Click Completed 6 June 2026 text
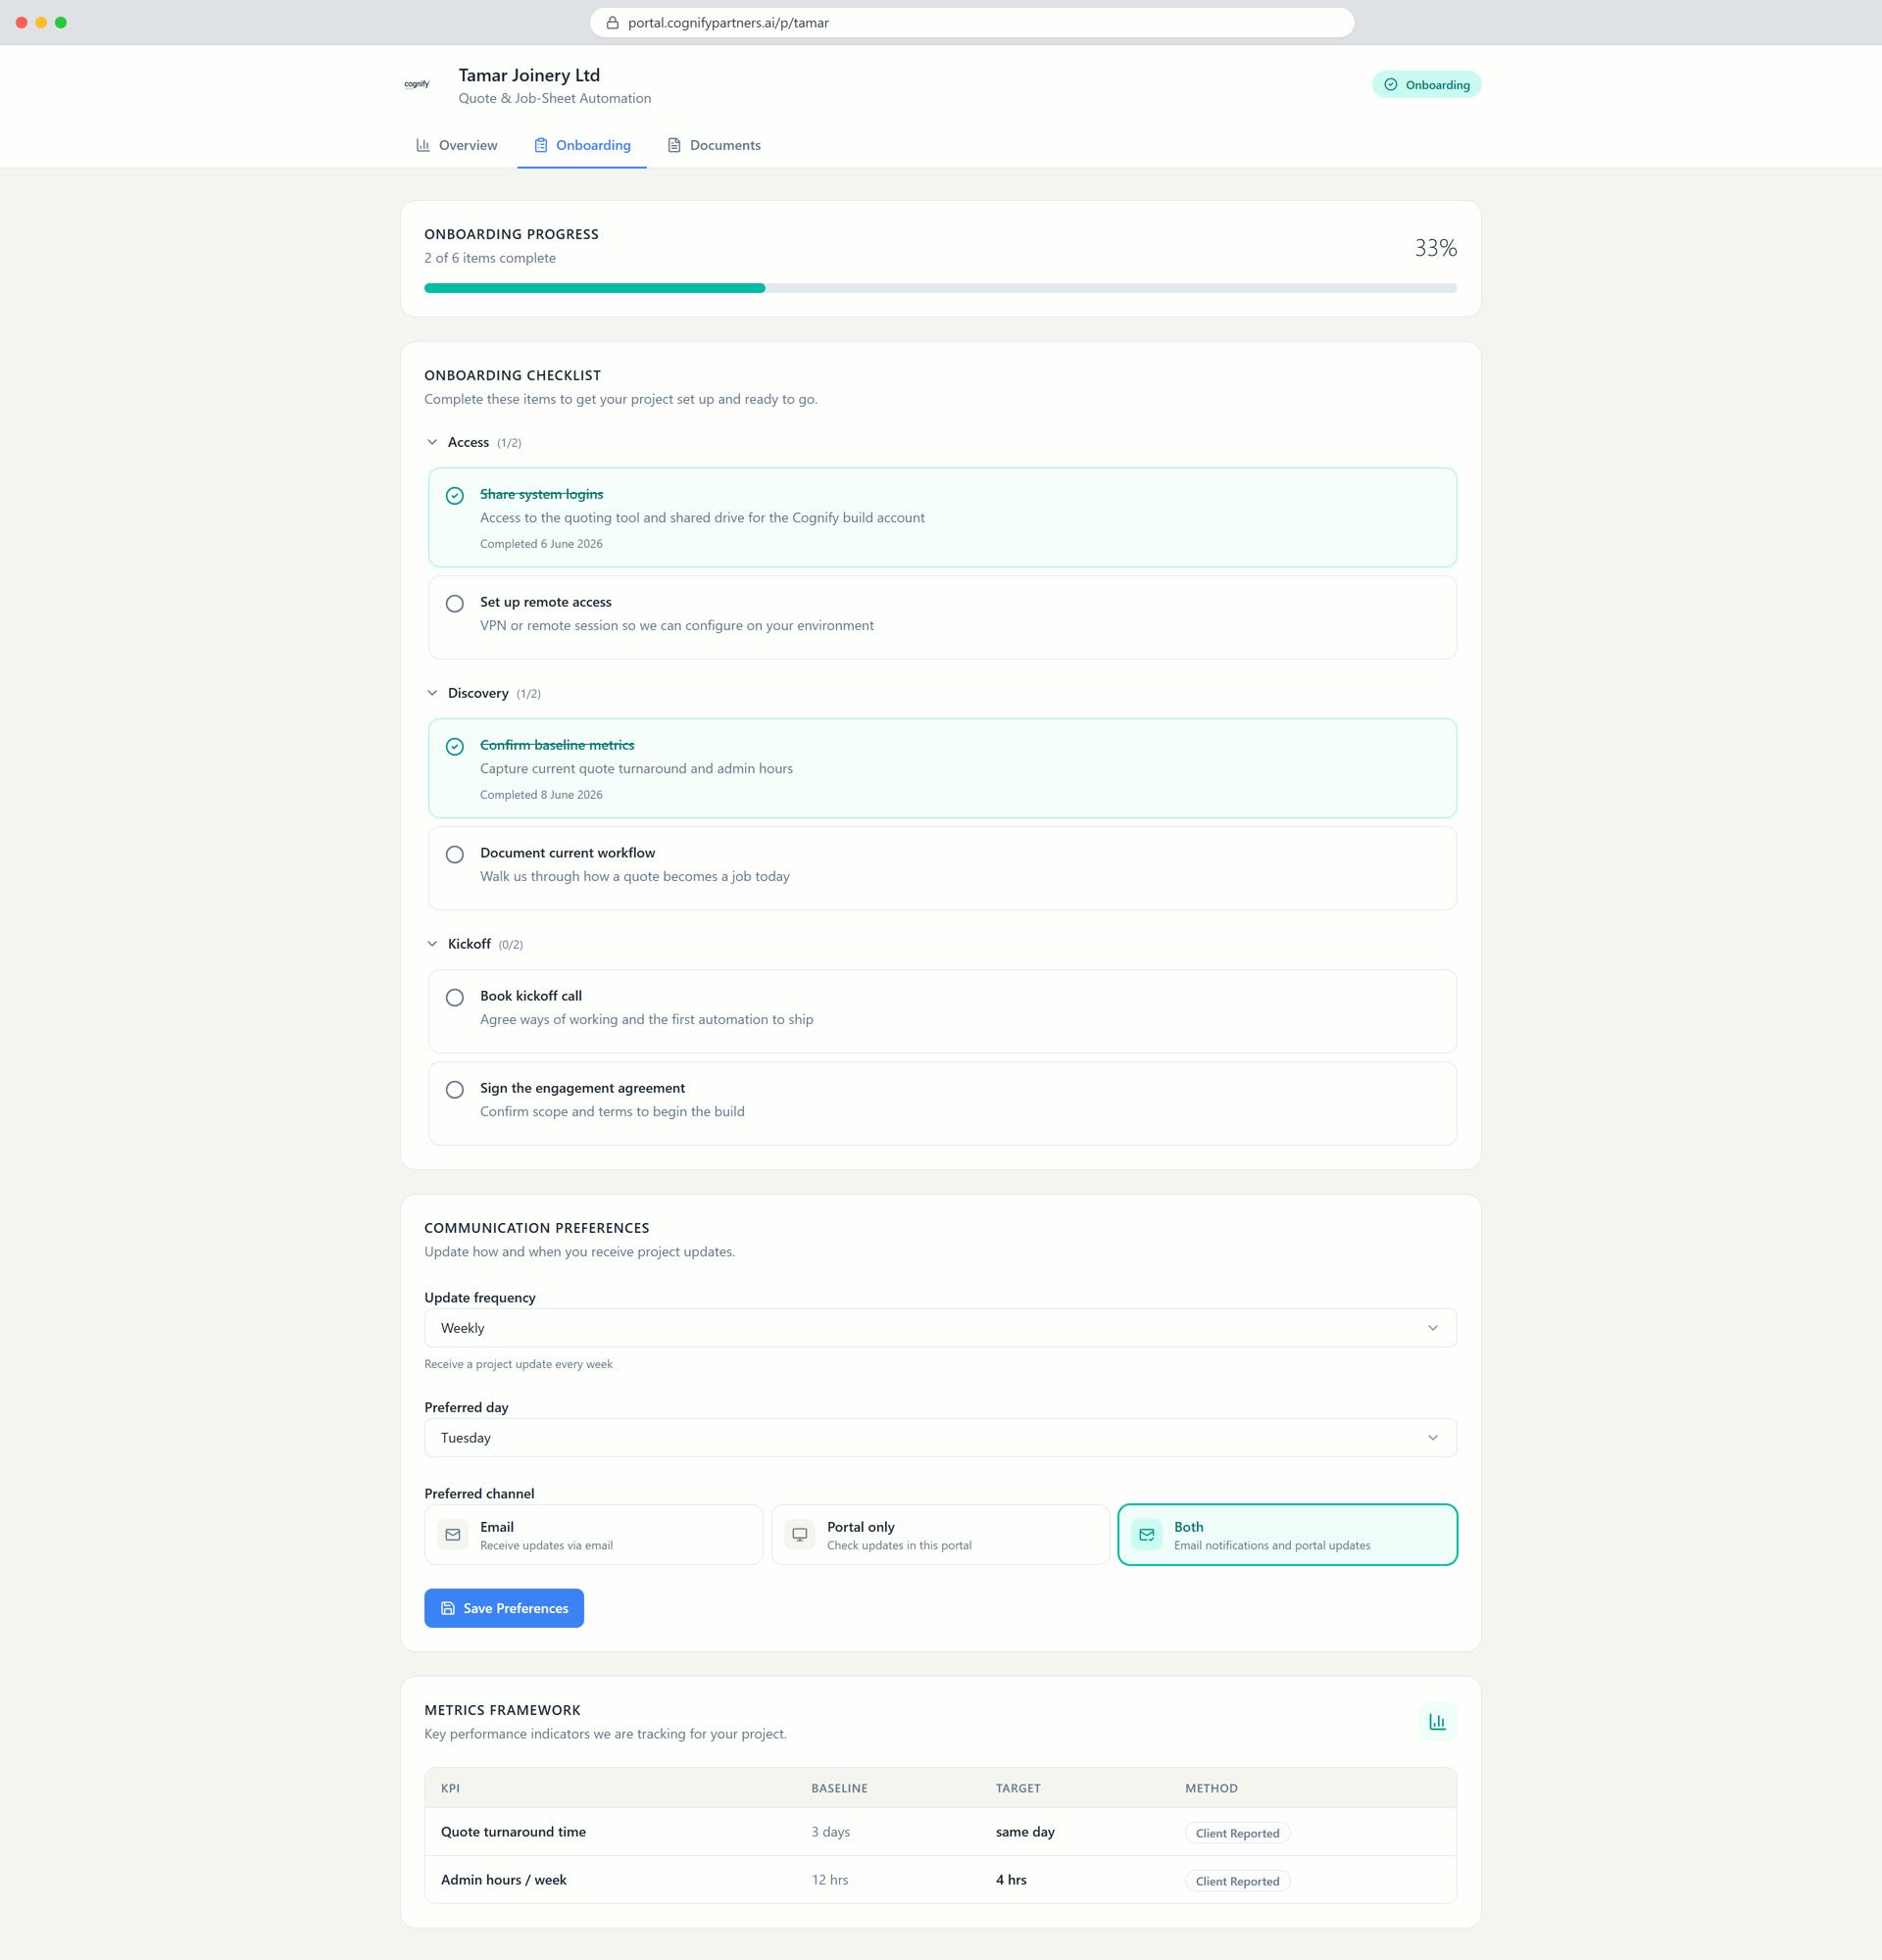The width and height of the screenshot is (1882, 1960). (x=541, y=544)
